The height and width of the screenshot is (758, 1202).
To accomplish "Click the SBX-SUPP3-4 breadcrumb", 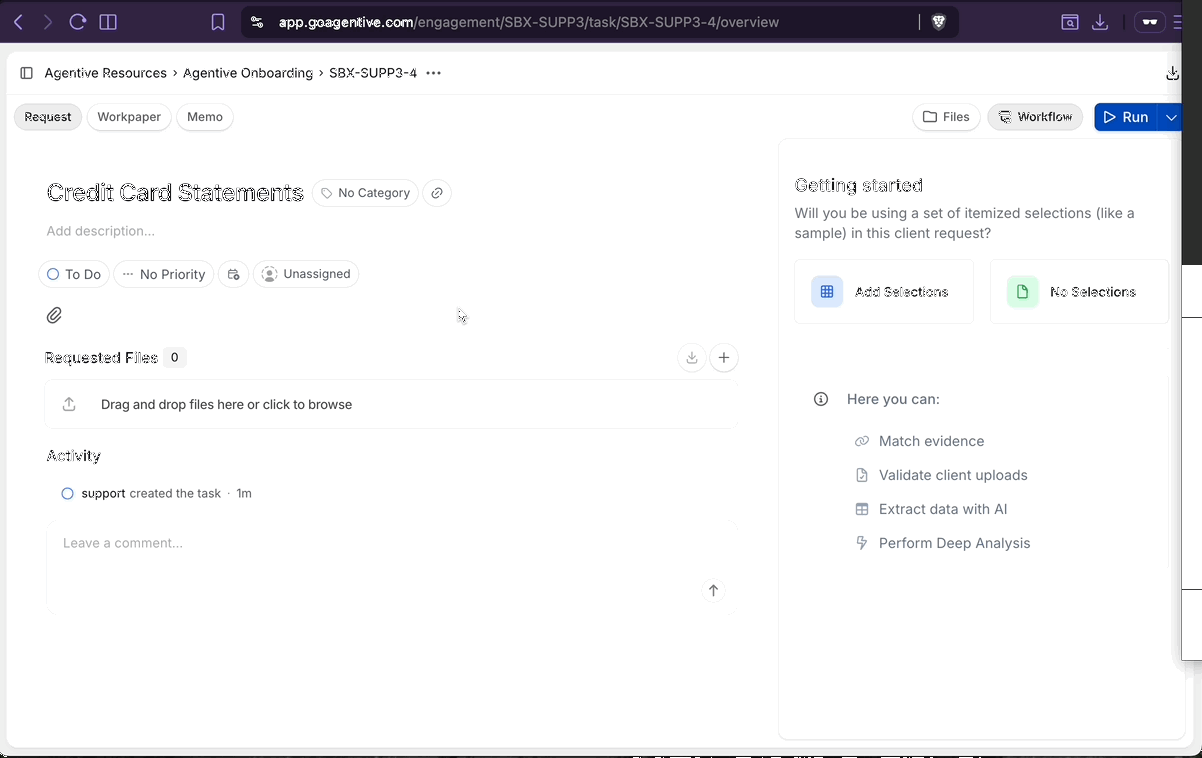I will (x=373, y=73).
